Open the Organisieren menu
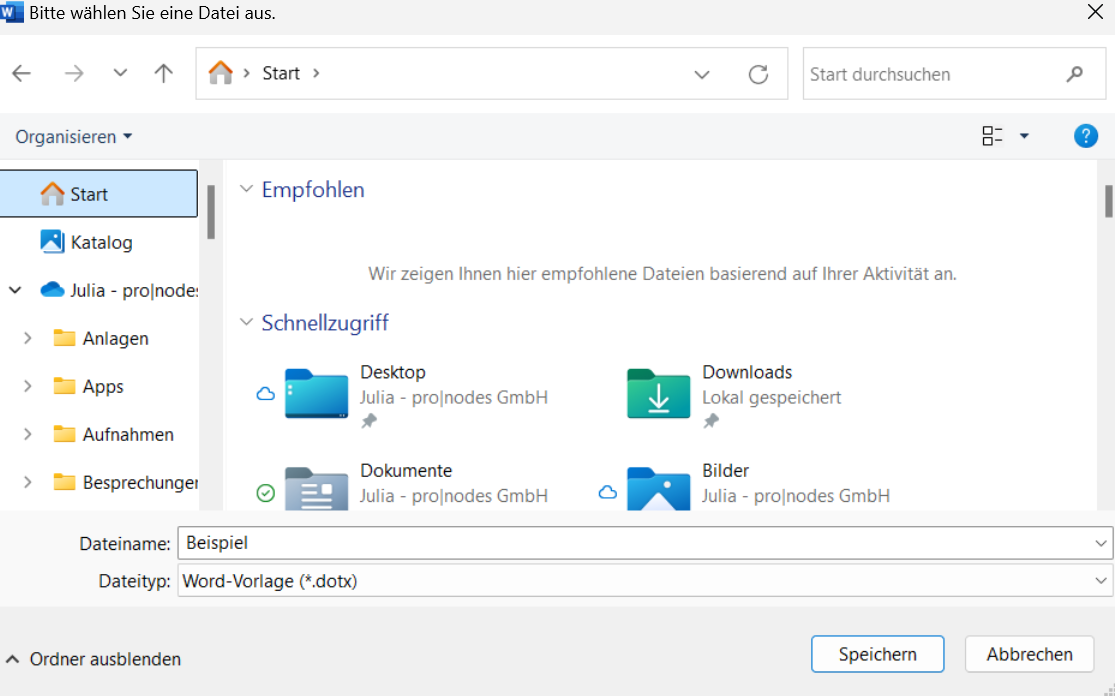The image size is (1115, 696). click(73, 137)
